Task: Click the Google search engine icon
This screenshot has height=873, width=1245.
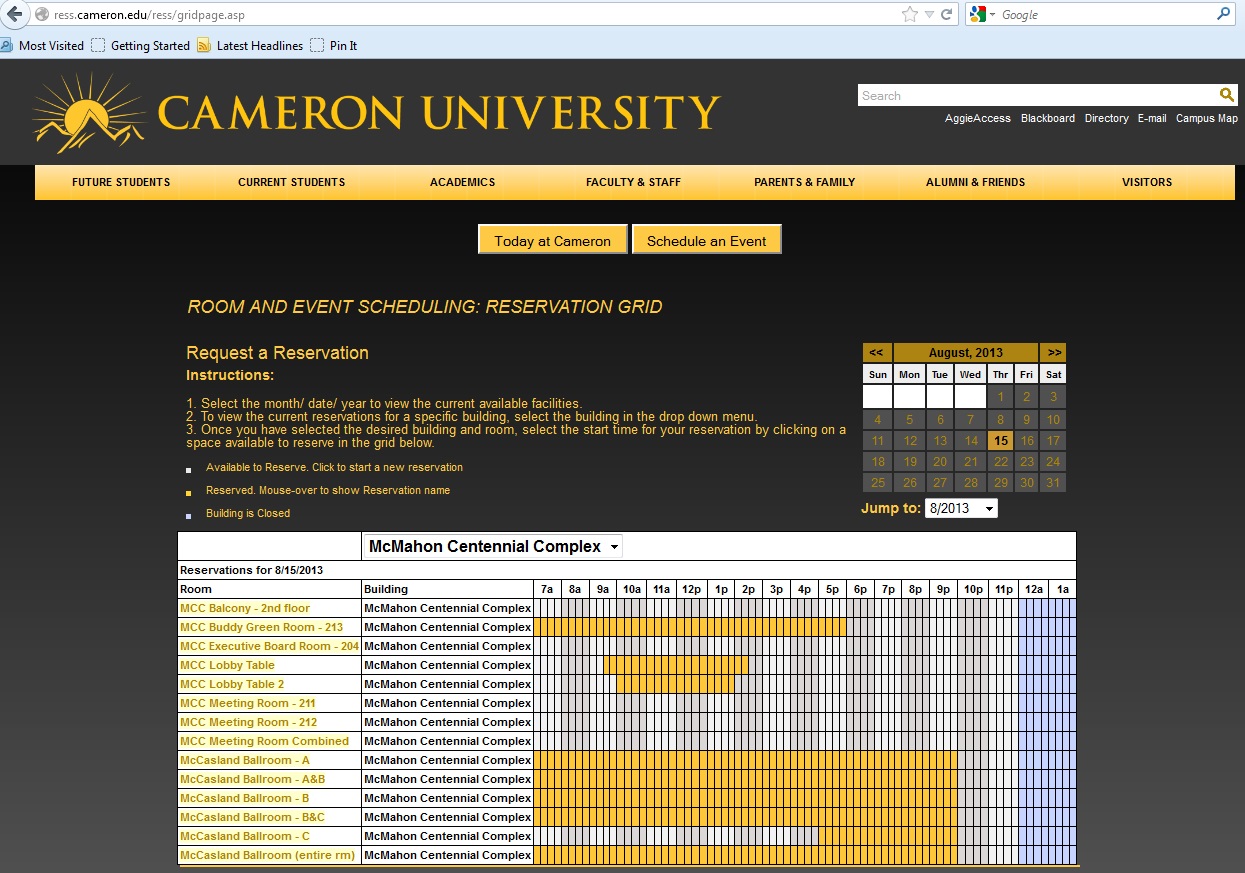Action: 978,15
